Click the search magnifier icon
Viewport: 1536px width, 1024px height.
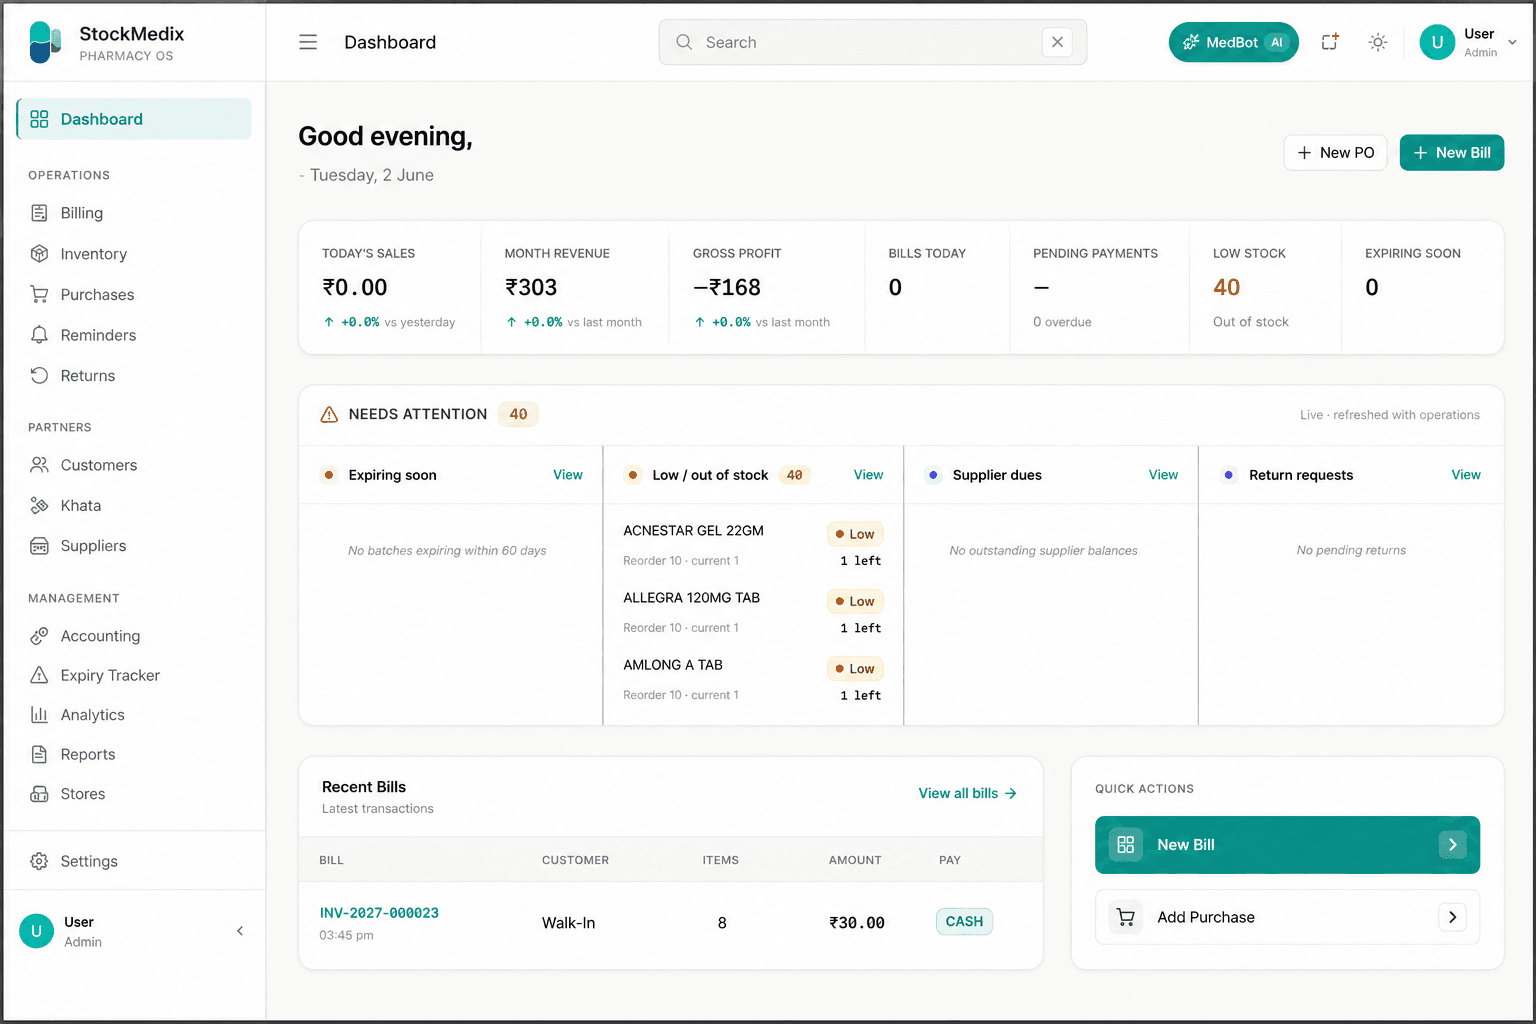click(x=684, y=42)
